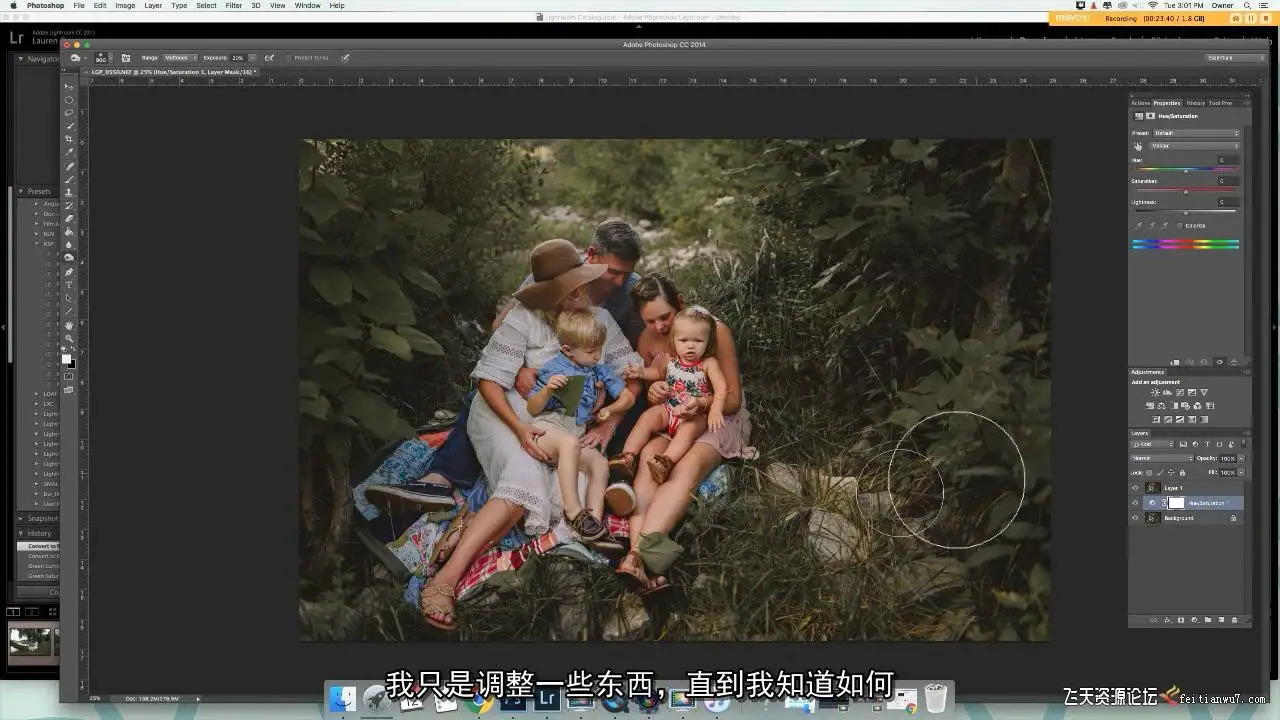Delete layer with trash icon
The width and height of the screenshot is (1280, 720).
pyautogui.click(x=1234, y=620)
